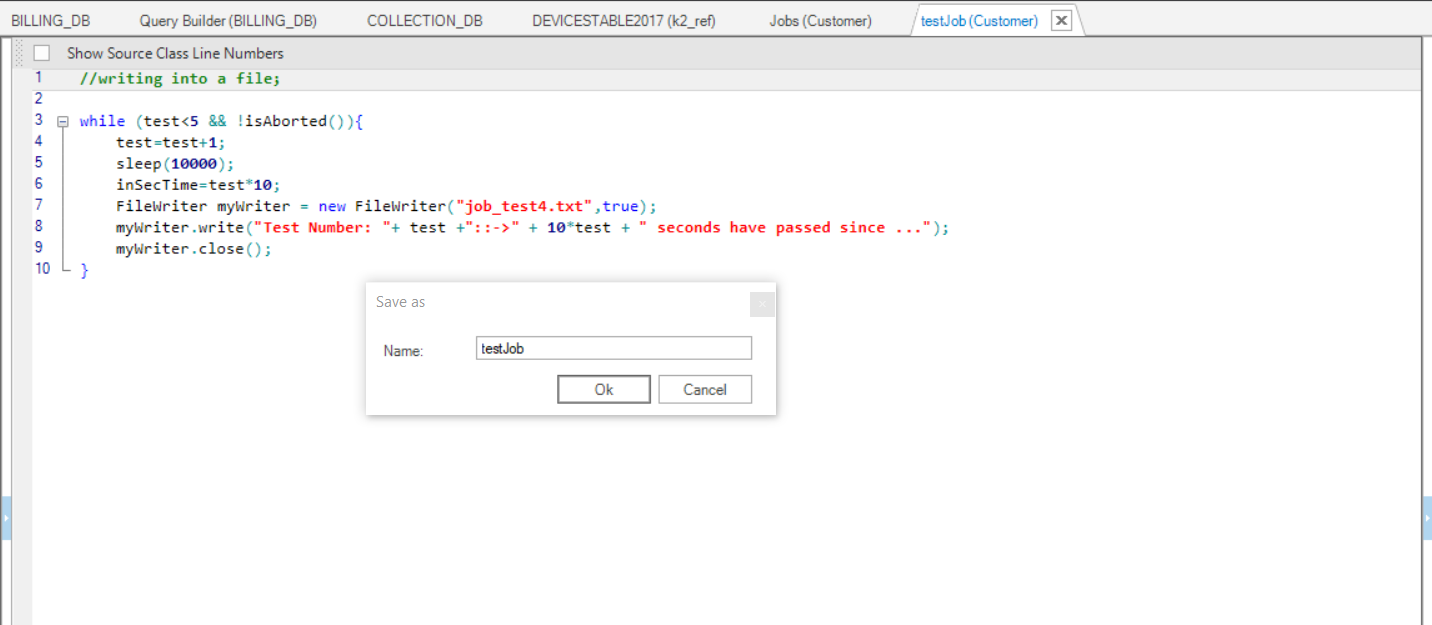Collapse the while loop code block

tap(63, 122)
